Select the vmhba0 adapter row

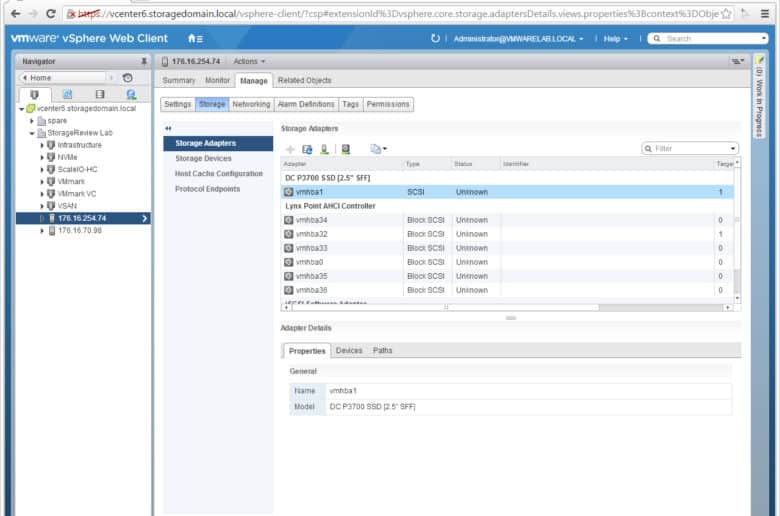click(507, 262)
